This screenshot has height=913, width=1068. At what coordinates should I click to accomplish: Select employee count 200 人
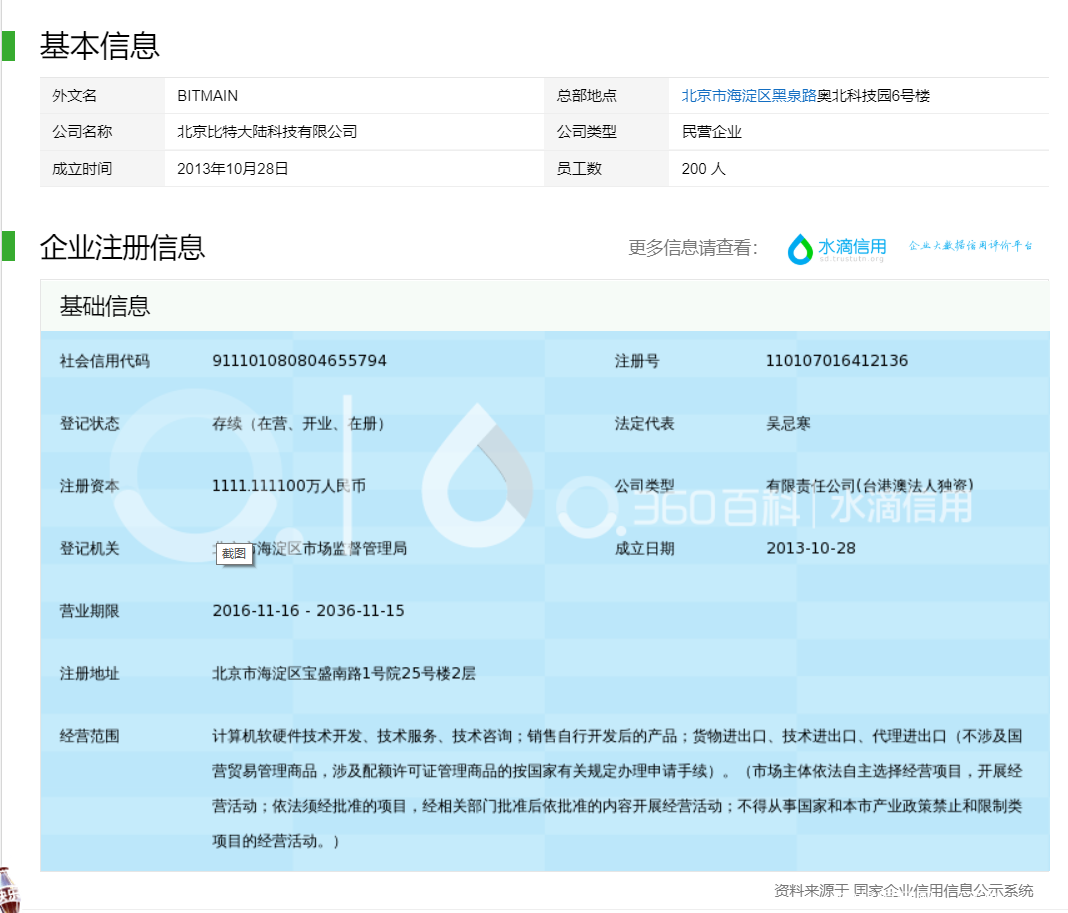click(704, 169)
